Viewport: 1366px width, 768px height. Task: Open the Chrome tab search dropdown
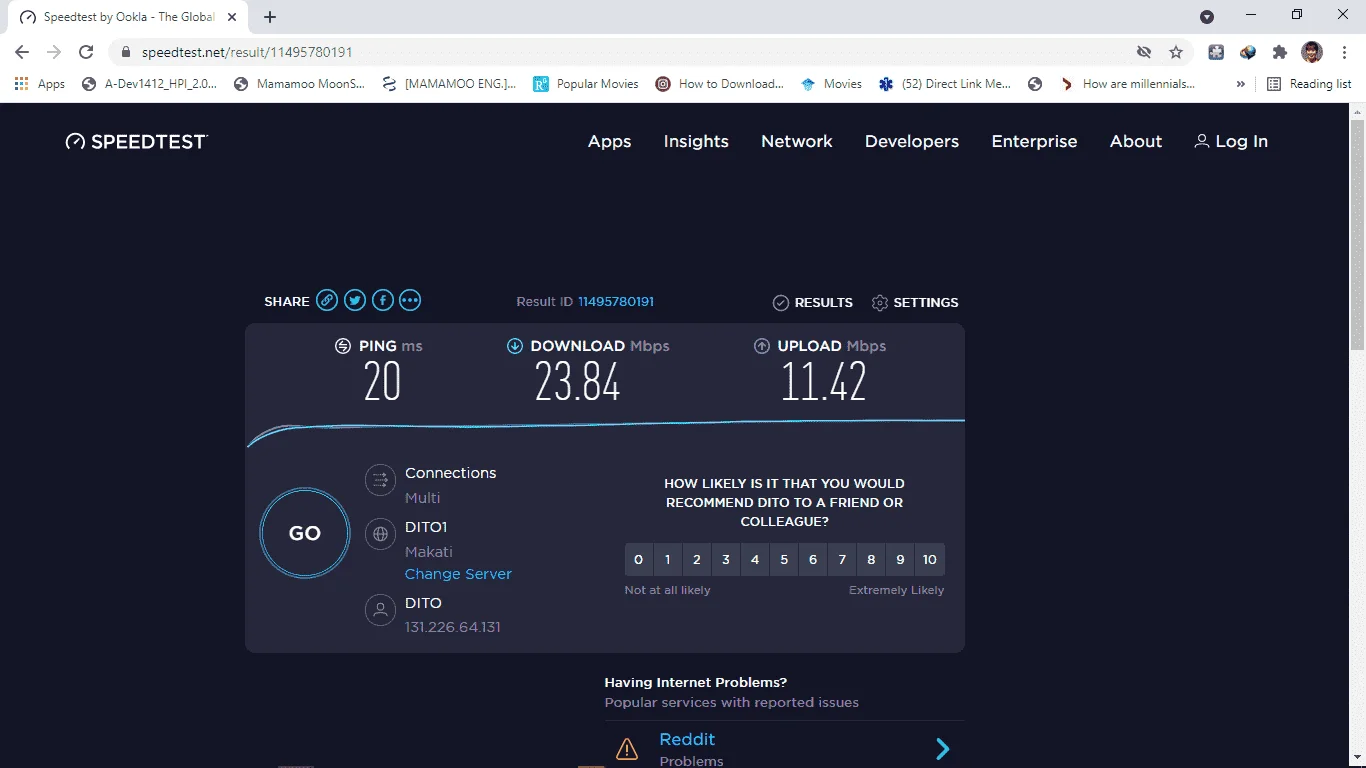tap(1207, 16)
